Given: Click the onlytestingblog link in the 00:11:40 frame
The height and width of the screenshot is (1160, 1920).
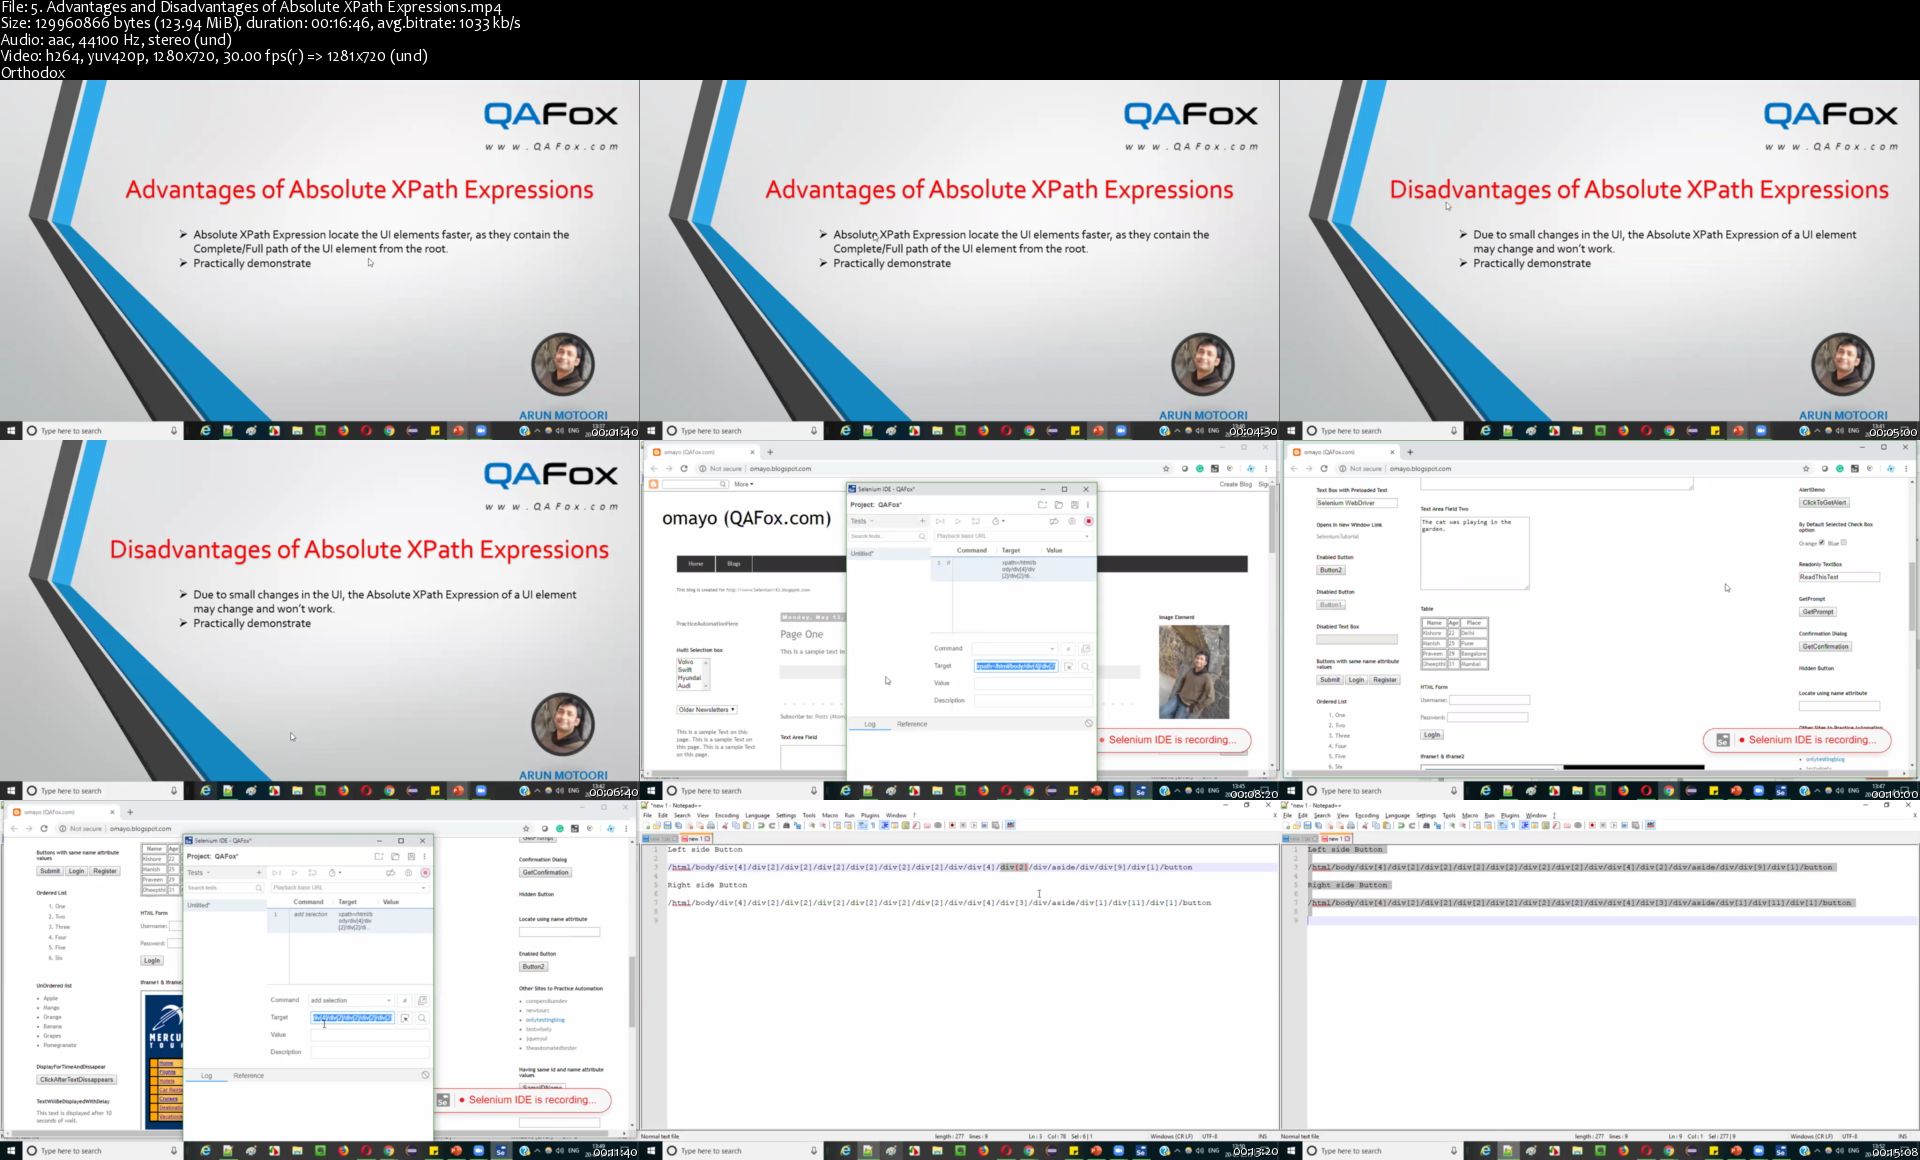Looking at the screenshot, I should click(x=546, y=1020).
